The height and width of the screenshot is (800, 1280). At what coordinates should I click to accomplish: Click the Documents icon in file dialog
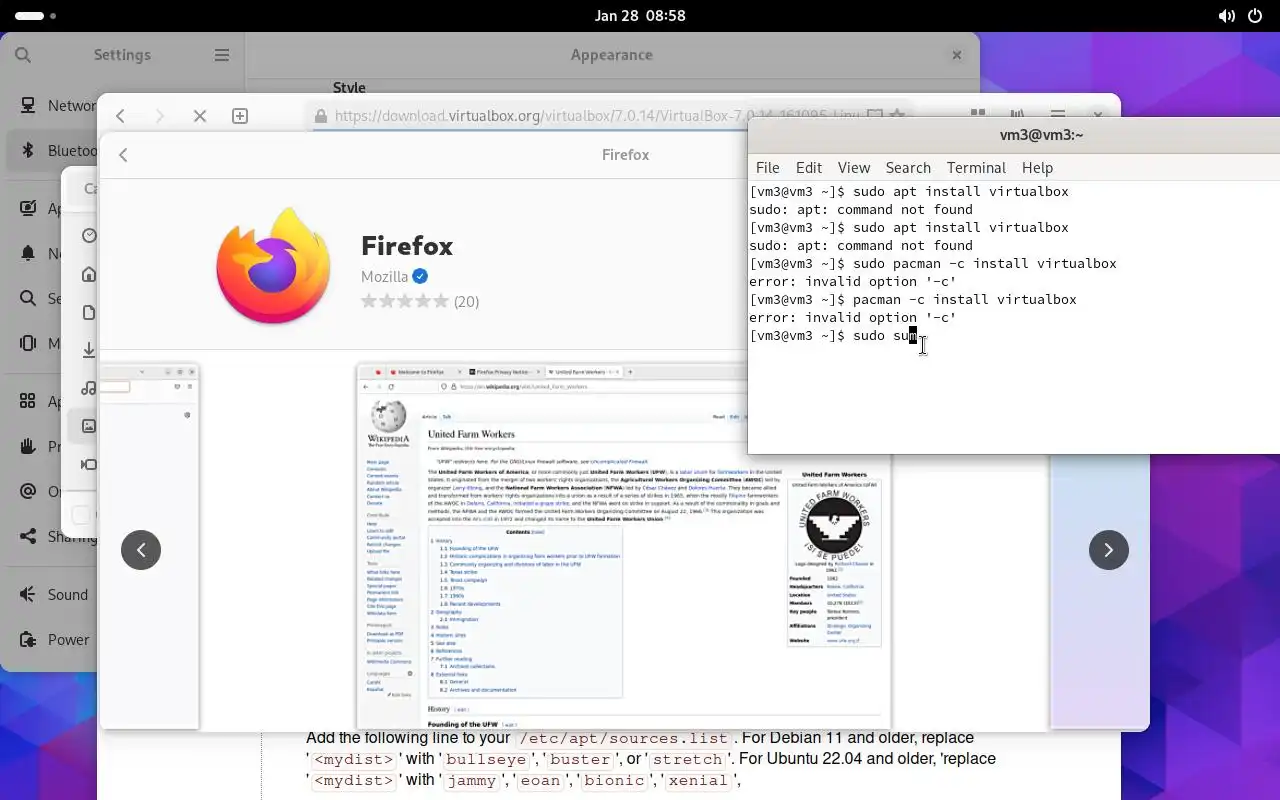tap(89, 312)
